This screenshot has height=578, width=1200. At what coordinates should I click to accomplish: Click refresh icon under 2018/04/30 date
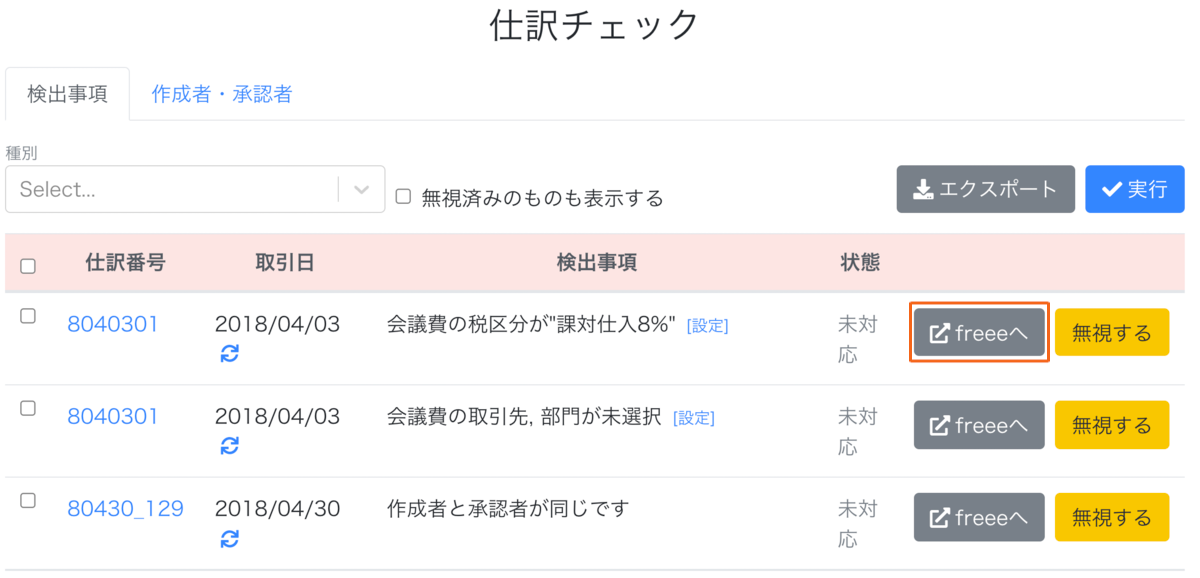tap(230, 539)
